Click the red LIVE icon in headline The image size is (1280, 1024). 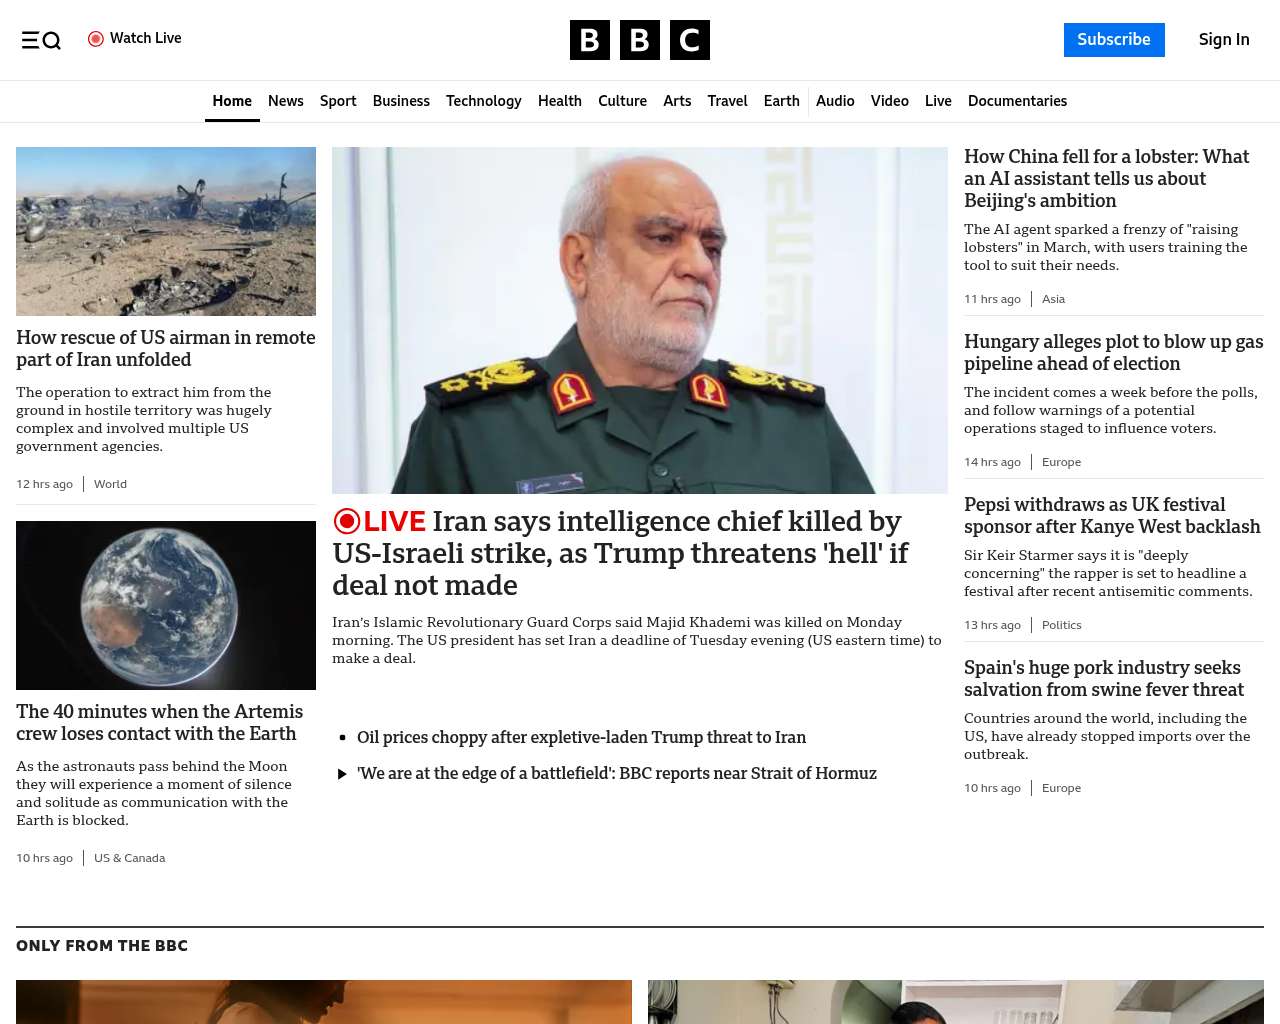point(347,521)
